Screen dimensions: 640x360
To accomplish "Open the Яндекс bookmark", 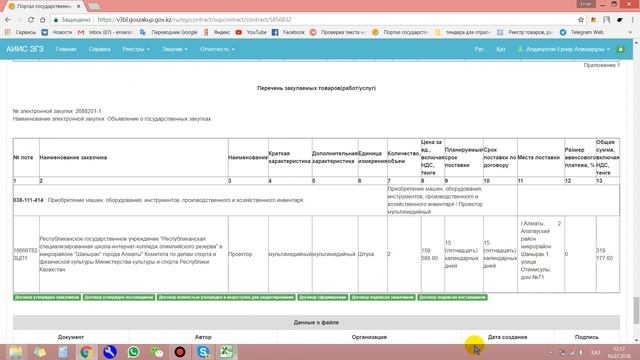I will (217, 32).
